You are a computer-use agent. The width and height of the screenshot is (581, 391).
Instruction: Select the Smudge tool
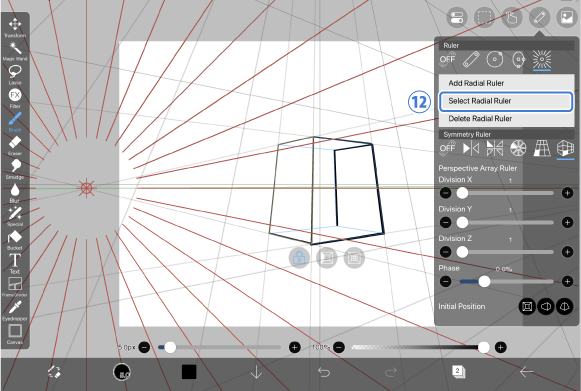(x=15, y=169)
